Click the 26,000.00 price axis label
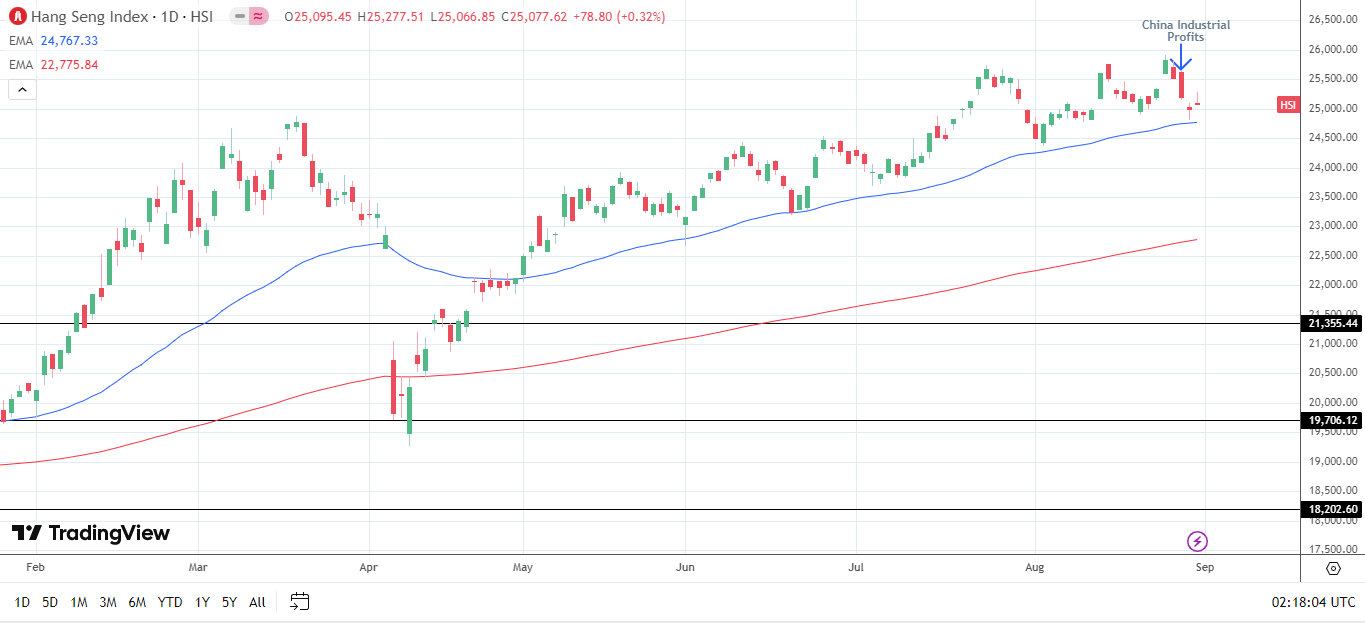The height and width of the screenshot is (623, 1365). [1333, 49]
